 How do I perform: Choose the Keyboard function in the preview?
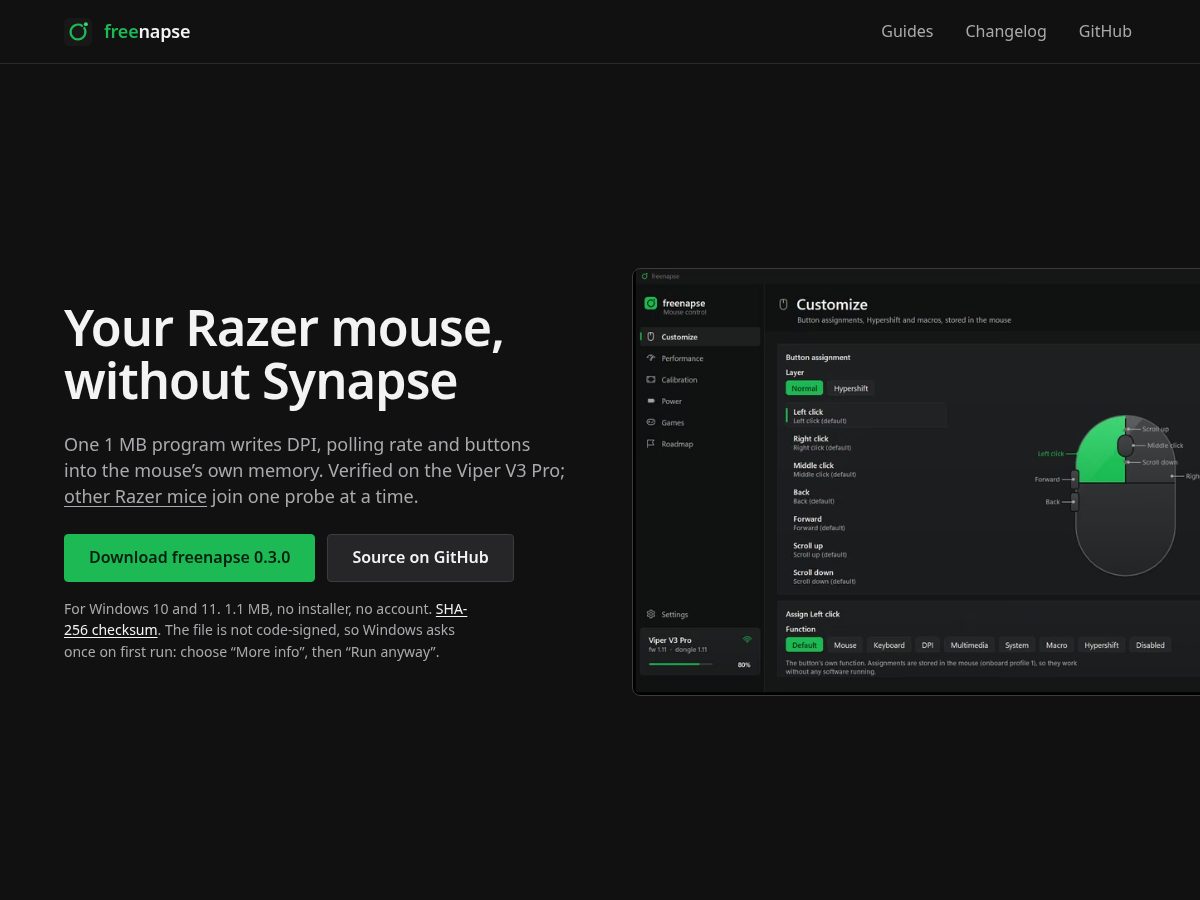tap(889, 645)
